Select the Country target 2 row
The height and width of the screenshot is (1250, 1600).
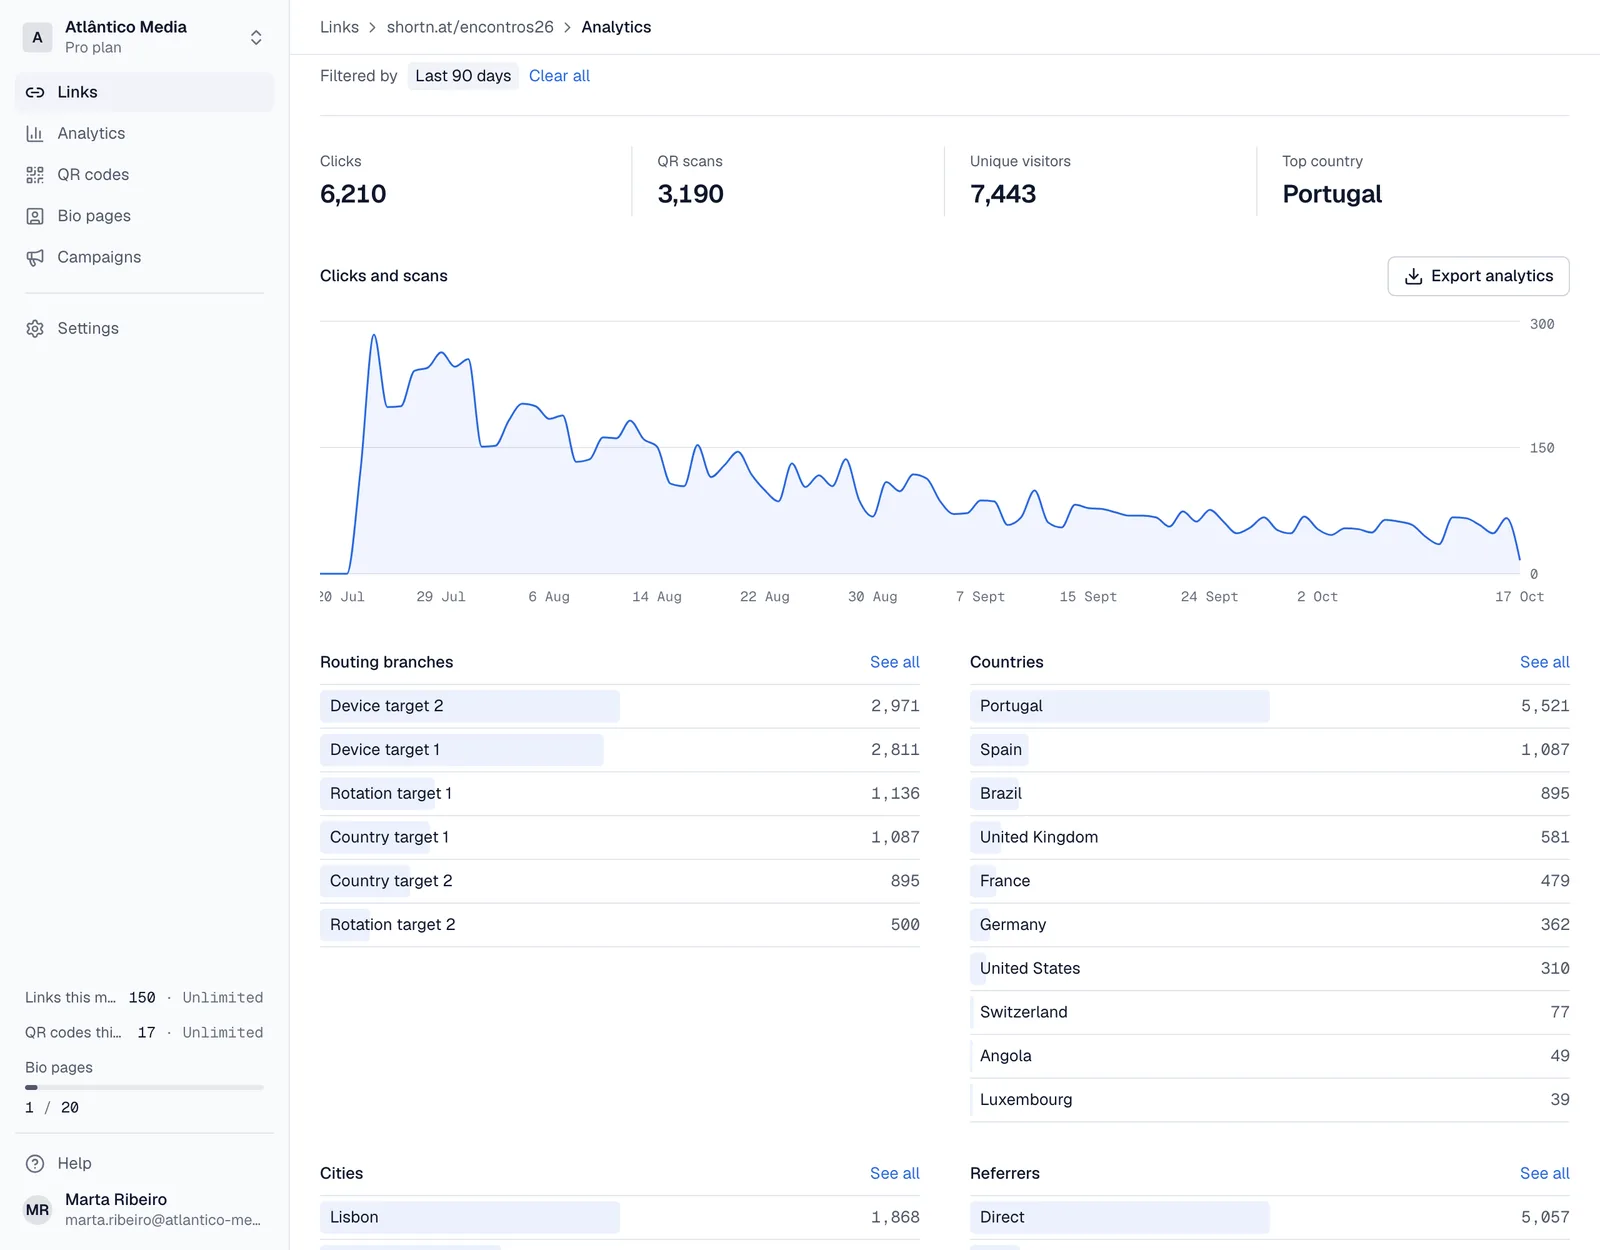point(620,881)
